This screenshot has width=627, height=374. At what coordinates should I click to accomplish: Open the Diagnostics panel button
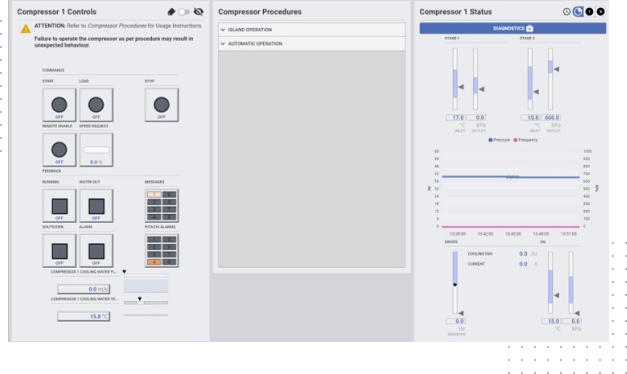click(513, 28)
